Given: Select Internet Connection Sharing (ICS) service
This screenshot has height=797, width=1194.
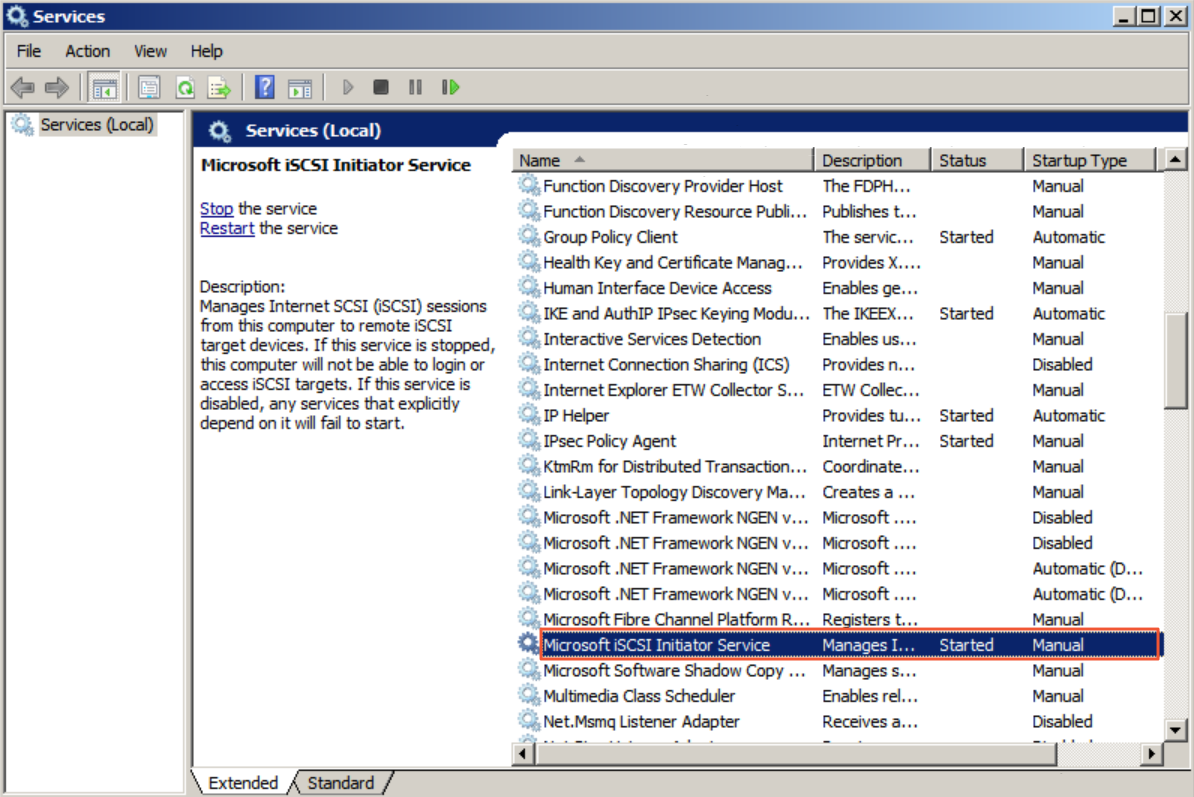Looking at the screenshot, I should 666,365.
